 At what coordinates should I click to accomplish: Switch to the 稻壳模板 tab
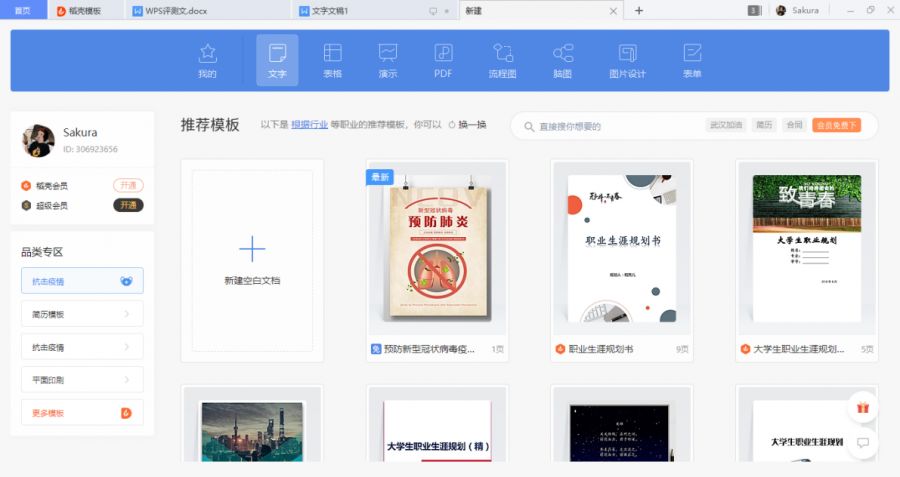[84, 10]
